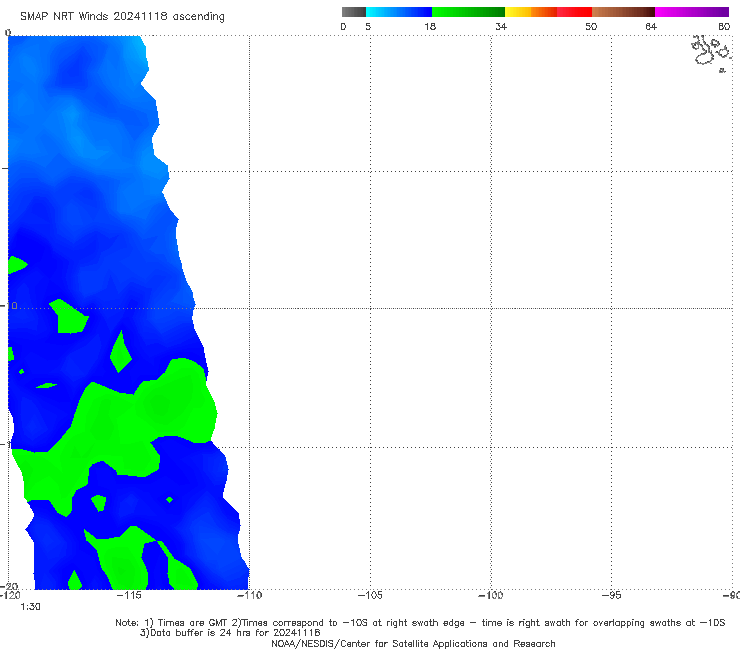
Task: Click the magenta 64-80 color bar segment
Action: [692, 12]
